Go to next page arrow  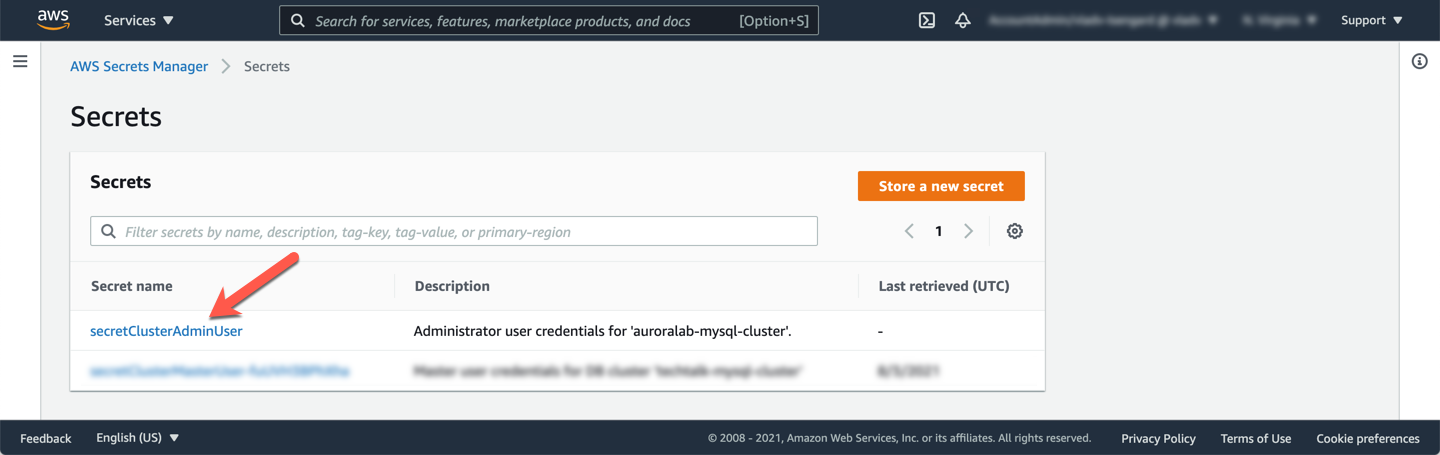coord(968,231)
